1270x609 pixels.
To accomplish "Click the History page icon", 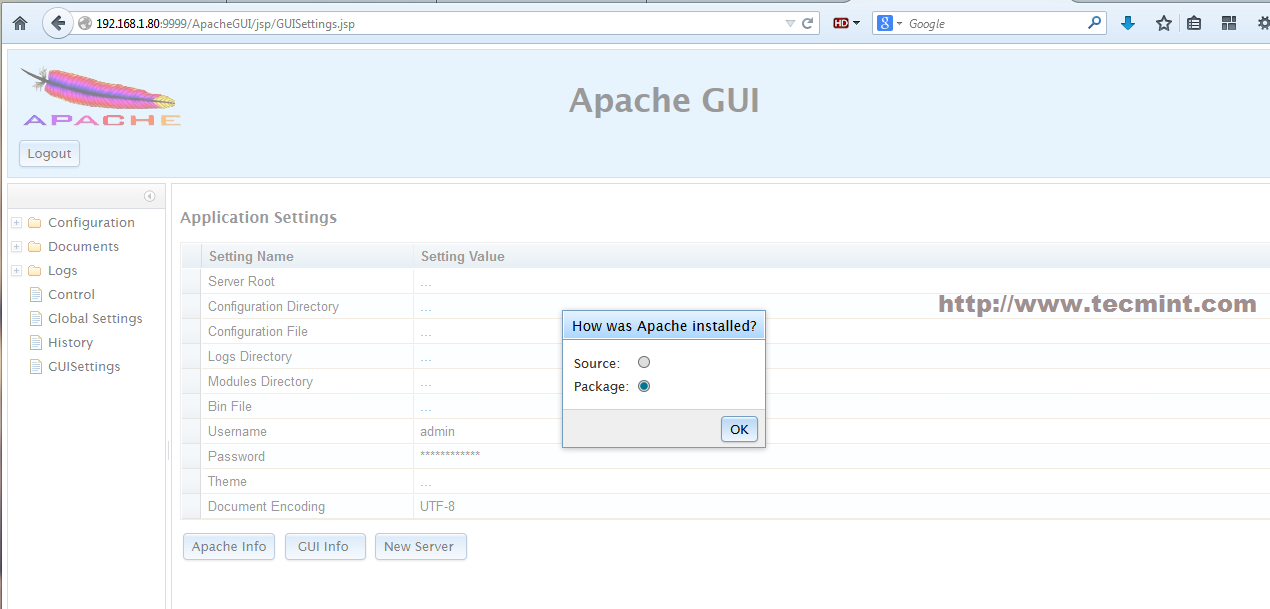I will tap(36, 342).
